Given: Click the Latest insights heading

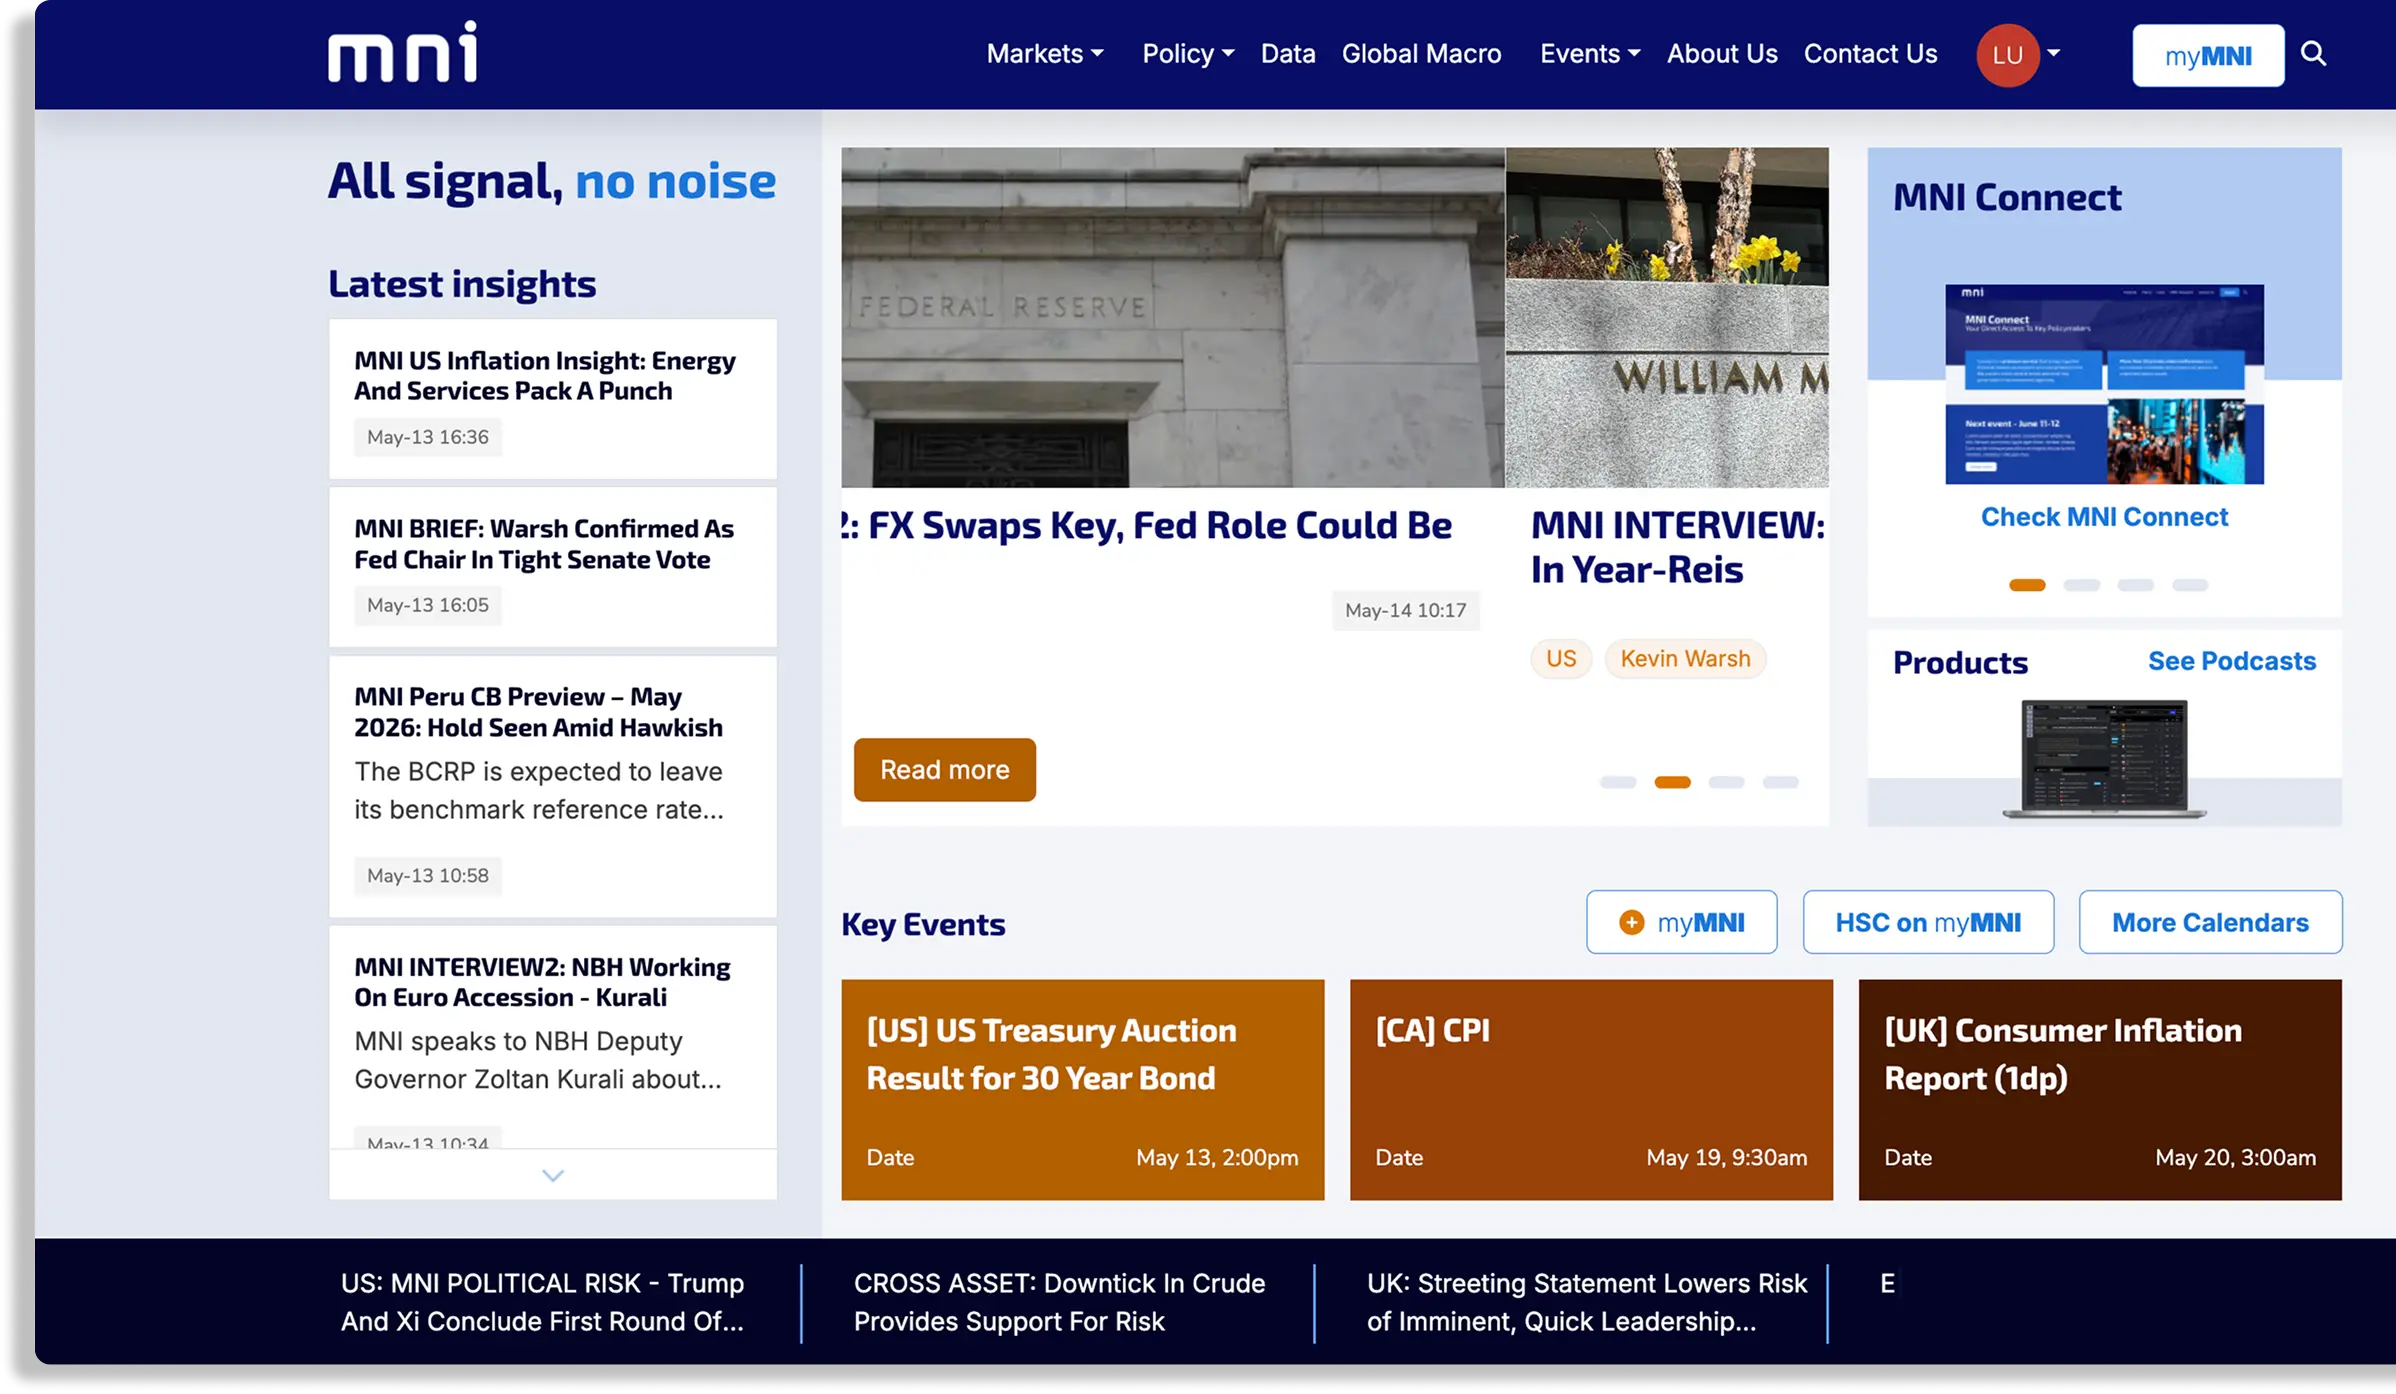Looking at the screenshot, I should click(x=461, y=284).
